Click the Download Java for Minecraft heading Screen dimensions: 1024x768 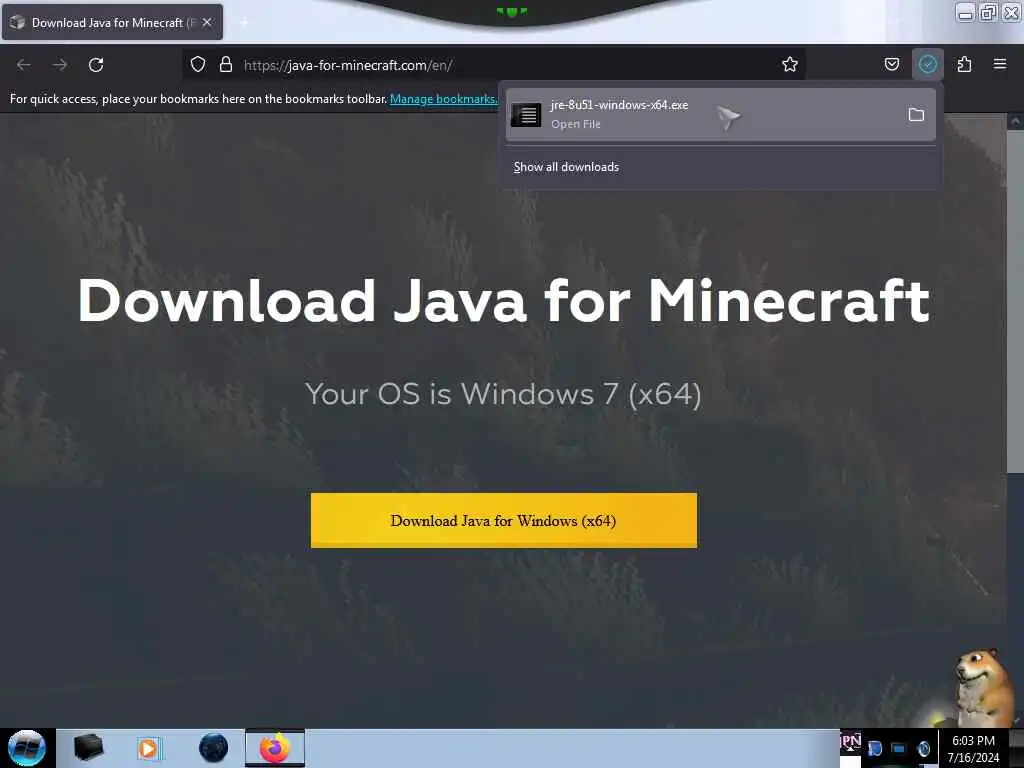pos(504,301)
